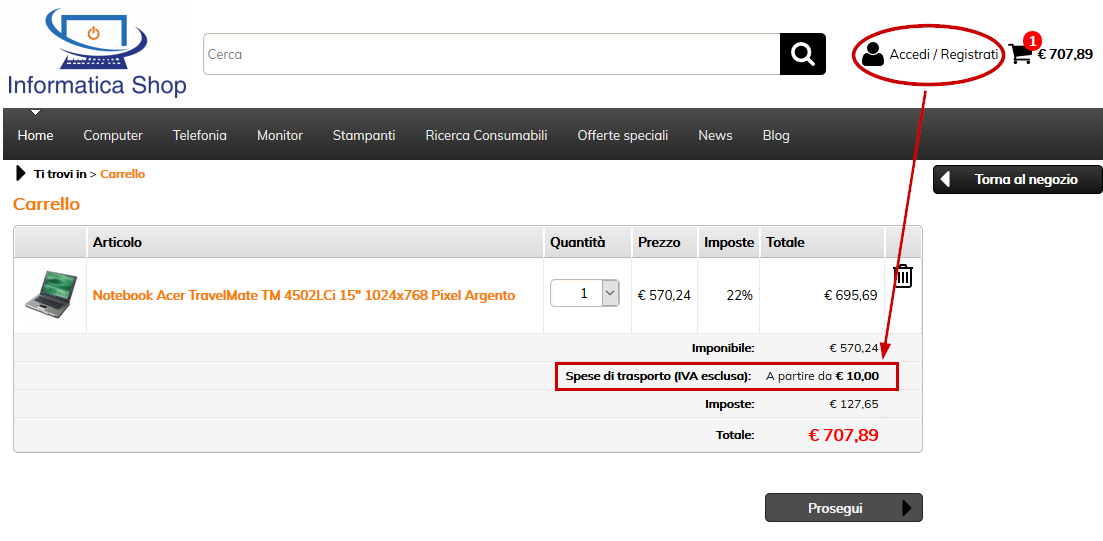This screenshot has height=541, width=1103.
Task: Open the quantity dropdown
Action: point(610,293)
